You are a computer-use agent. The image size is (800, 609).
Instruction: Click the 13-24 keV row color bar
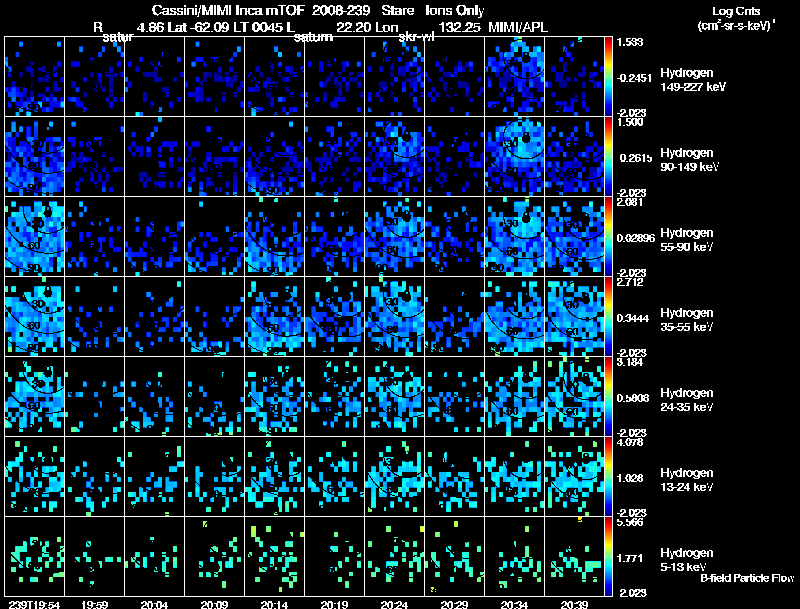click(608, 477)
